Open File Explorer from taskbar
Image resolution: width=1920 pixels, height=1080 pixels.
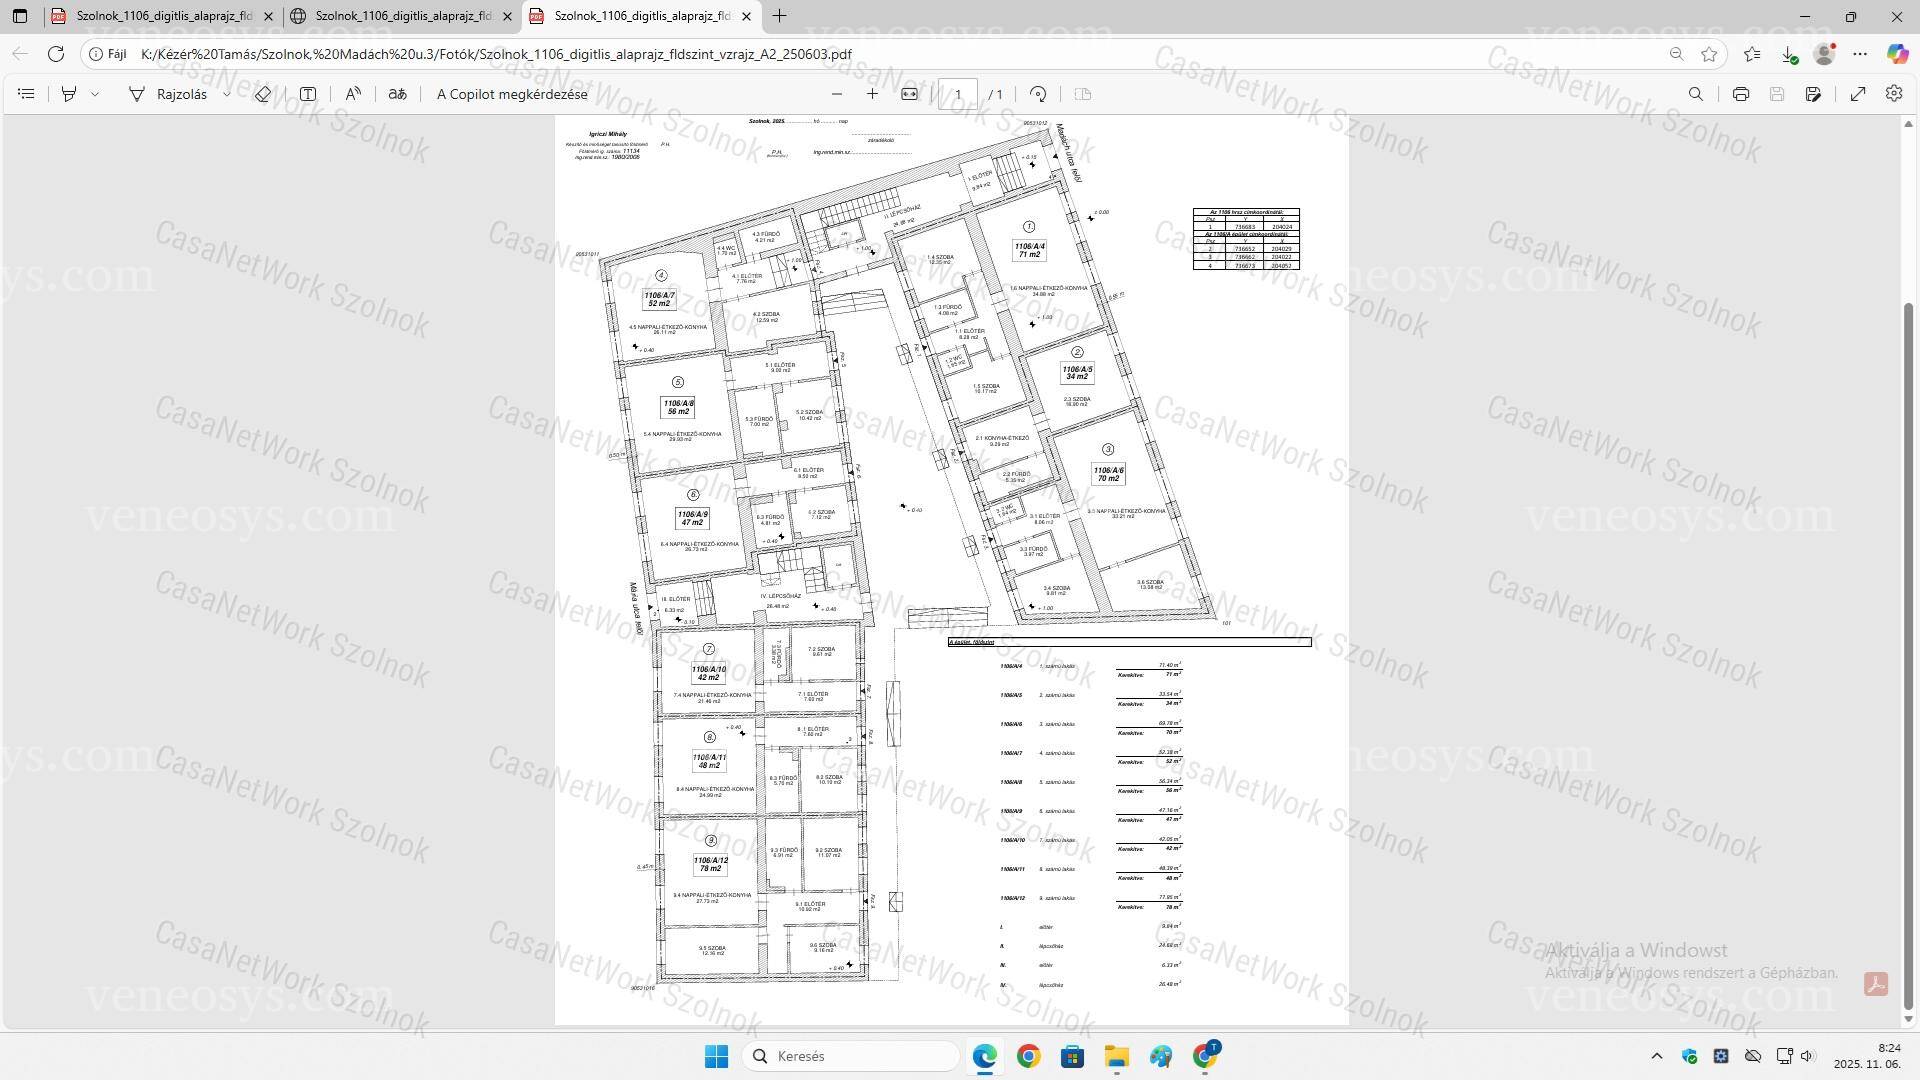pos(1117,1056)
